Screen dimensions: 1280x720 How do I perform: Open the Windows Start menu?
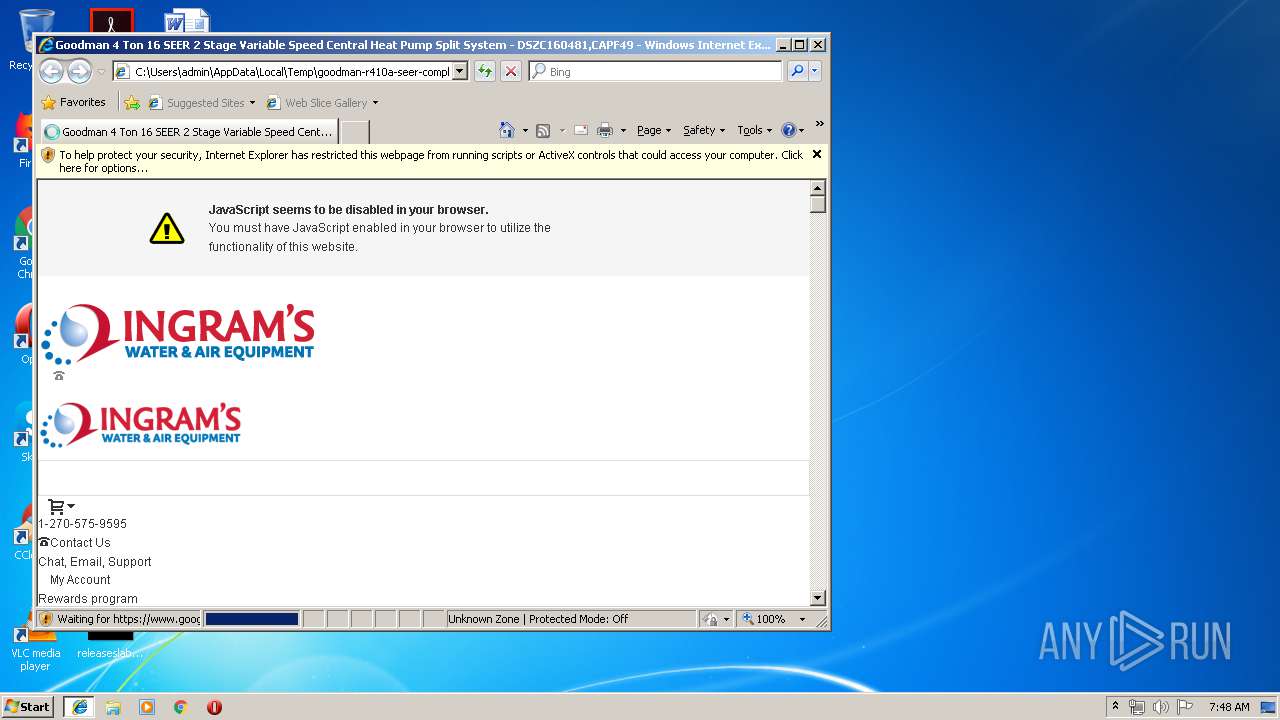28,706
